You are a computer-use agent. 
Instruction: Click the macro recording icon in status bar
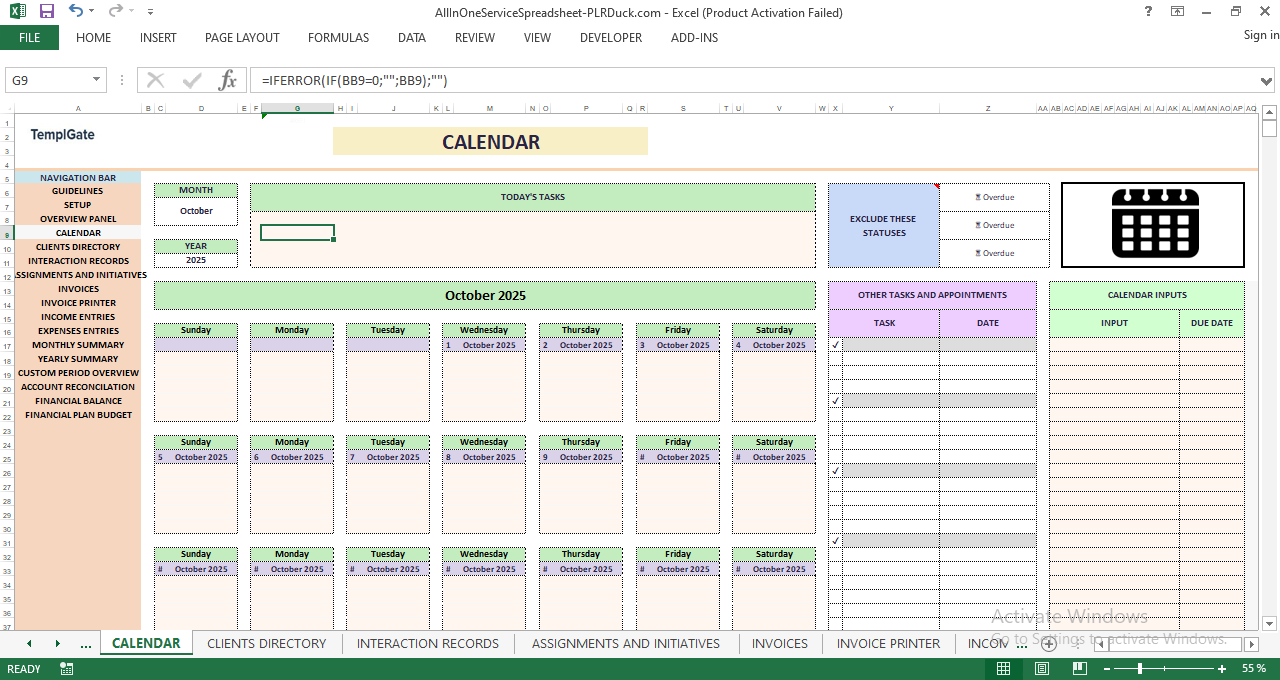point(67,668)
